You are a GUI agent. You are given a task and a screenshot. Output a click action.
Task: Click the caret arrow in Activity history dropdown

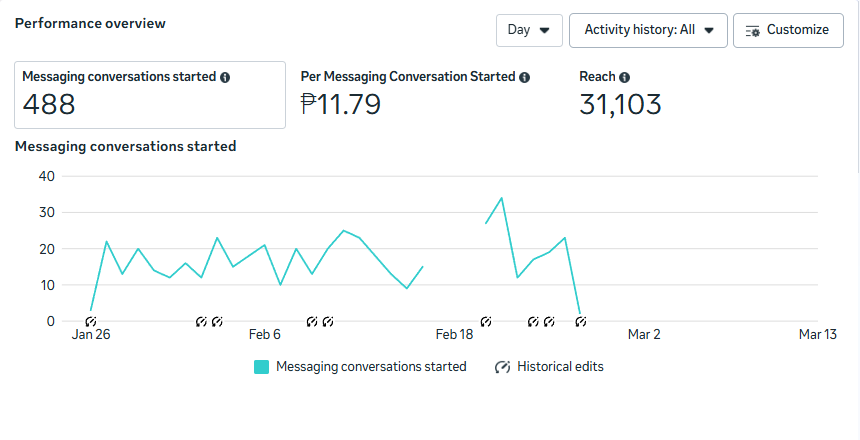tap(709, 30)
